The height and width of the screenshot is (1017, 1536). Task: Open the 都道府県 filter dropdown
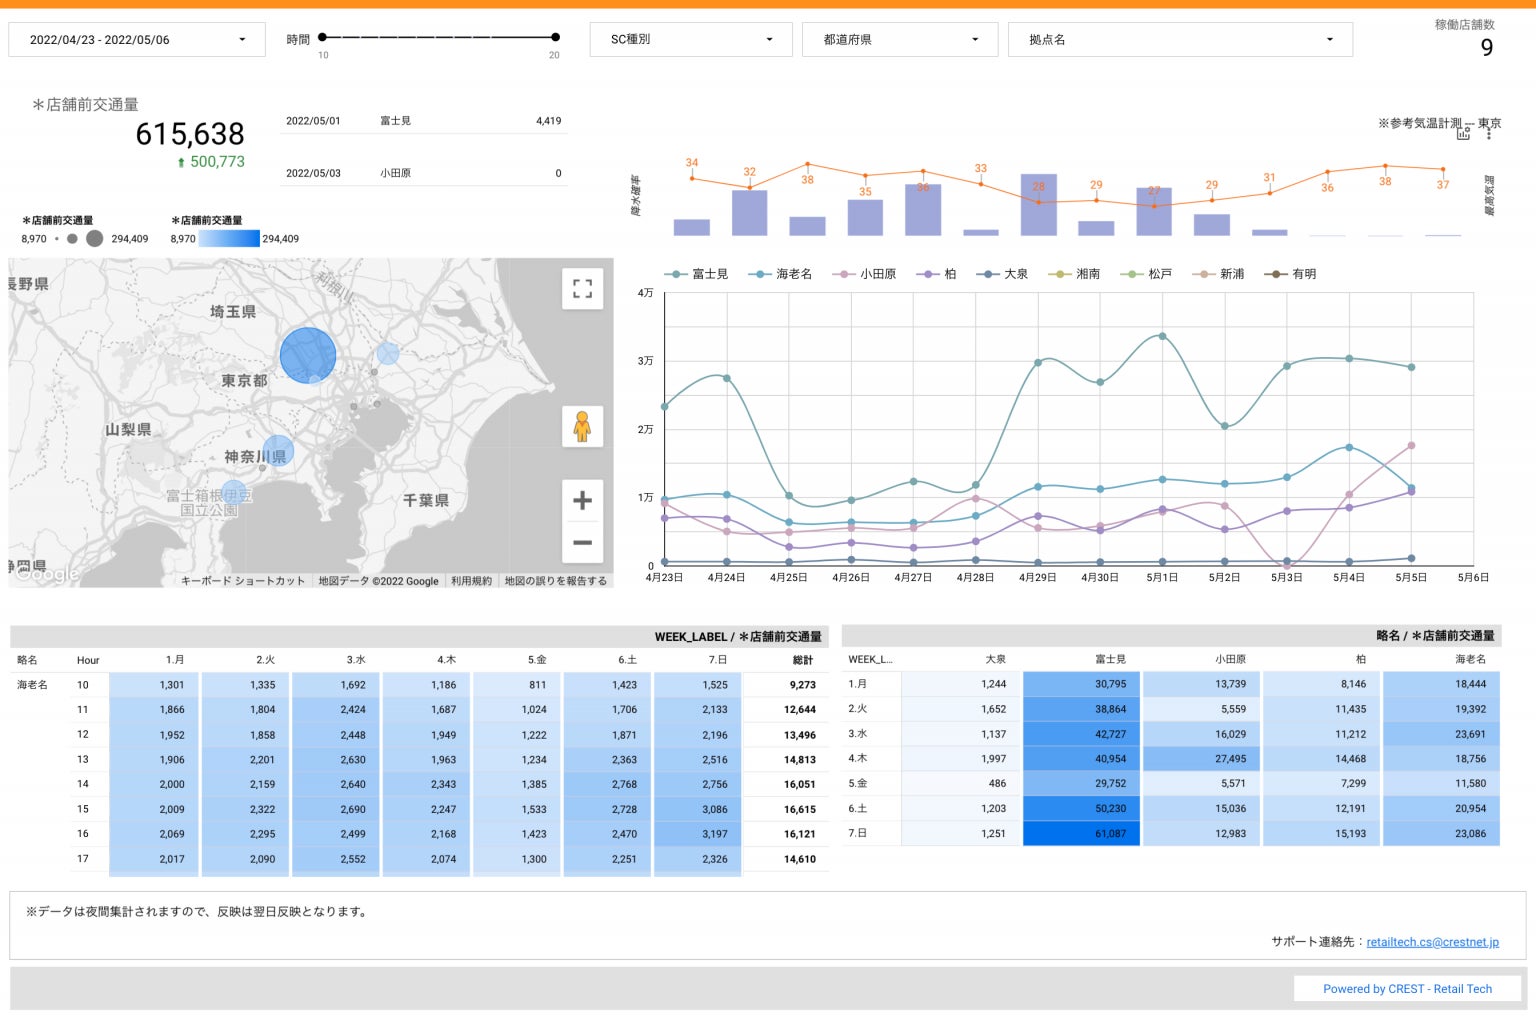pos(899,40)
